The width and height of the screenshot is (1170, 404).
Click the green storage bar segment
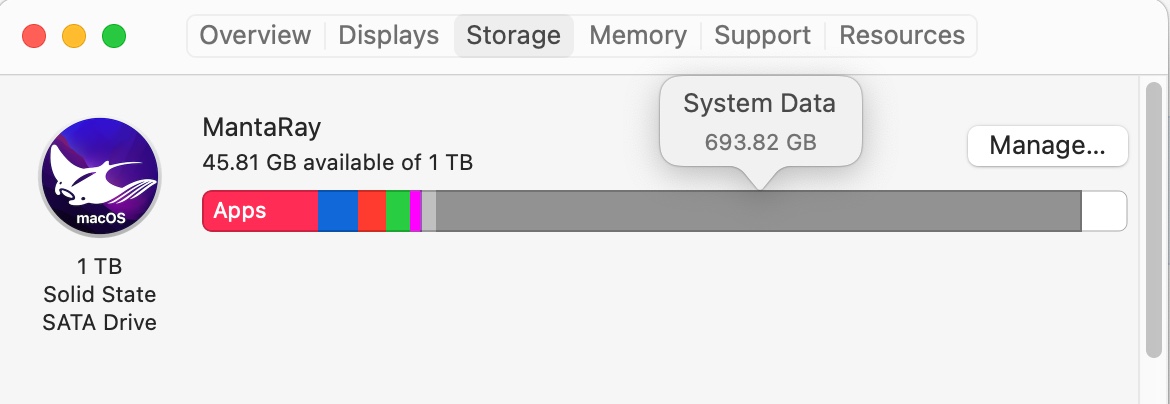[397, 211]
